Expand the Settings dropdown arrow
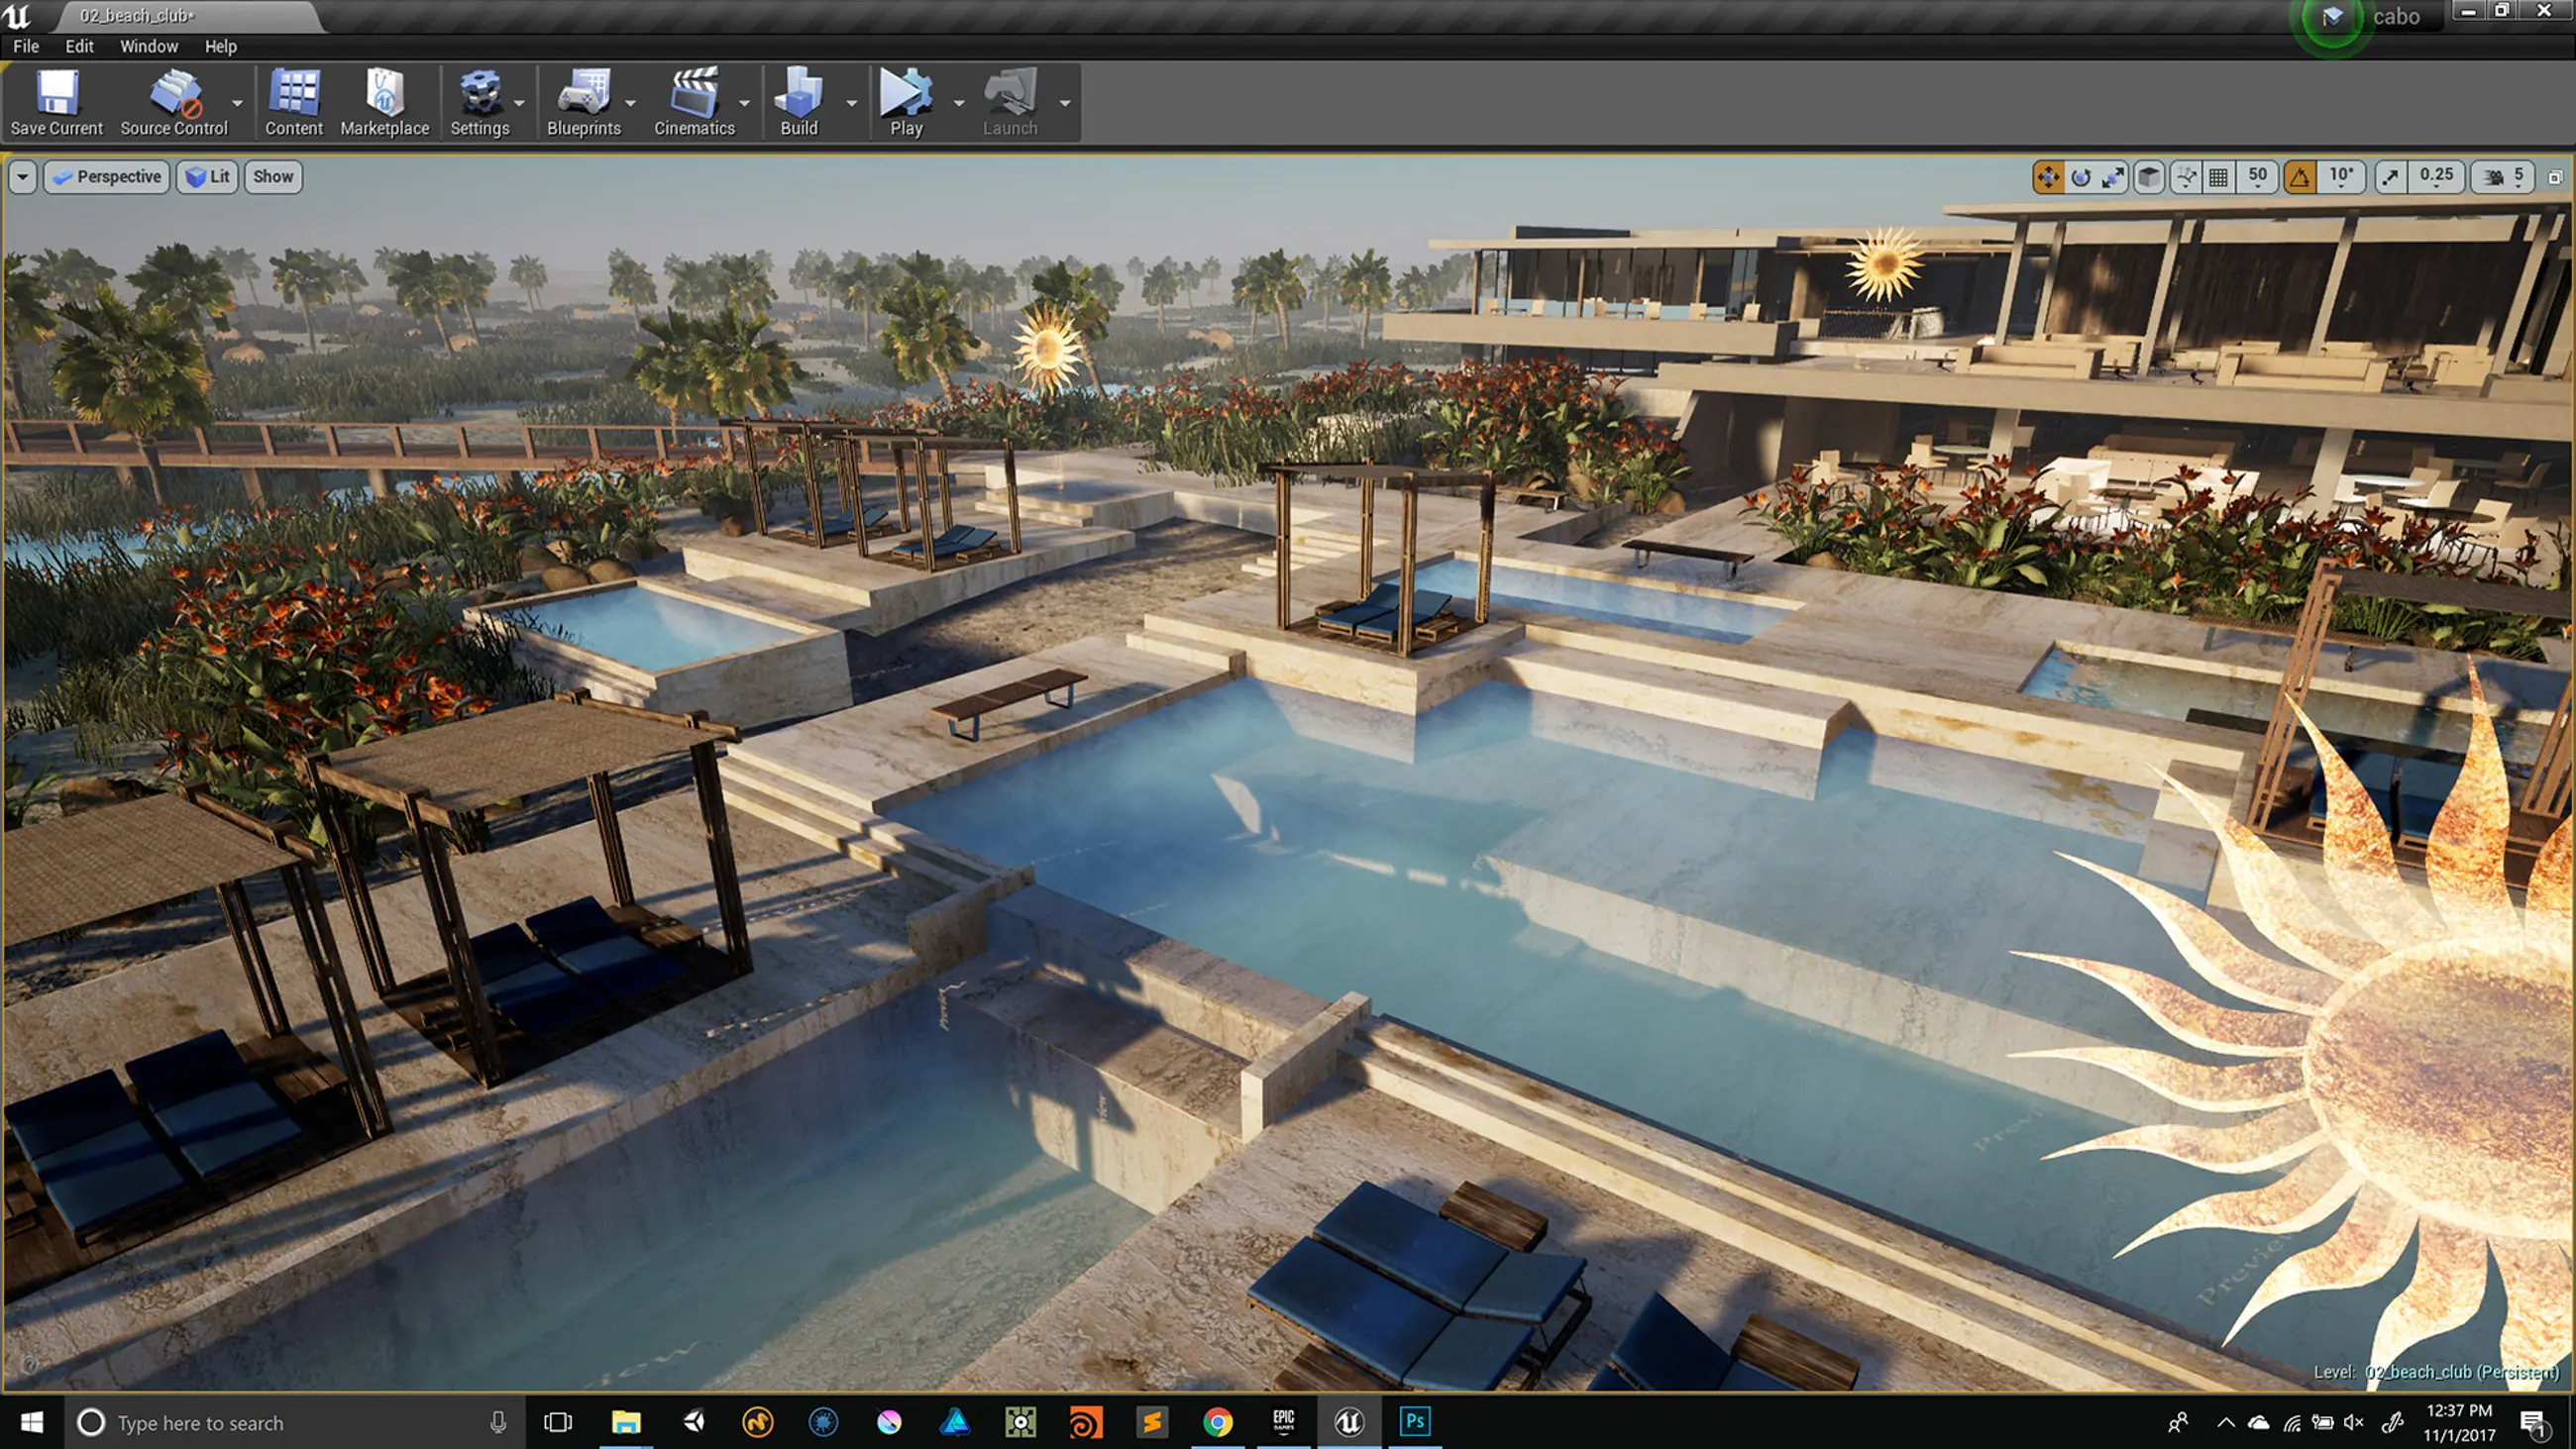The height and width of the screenshot is (1449, 2576). (519, 103)
